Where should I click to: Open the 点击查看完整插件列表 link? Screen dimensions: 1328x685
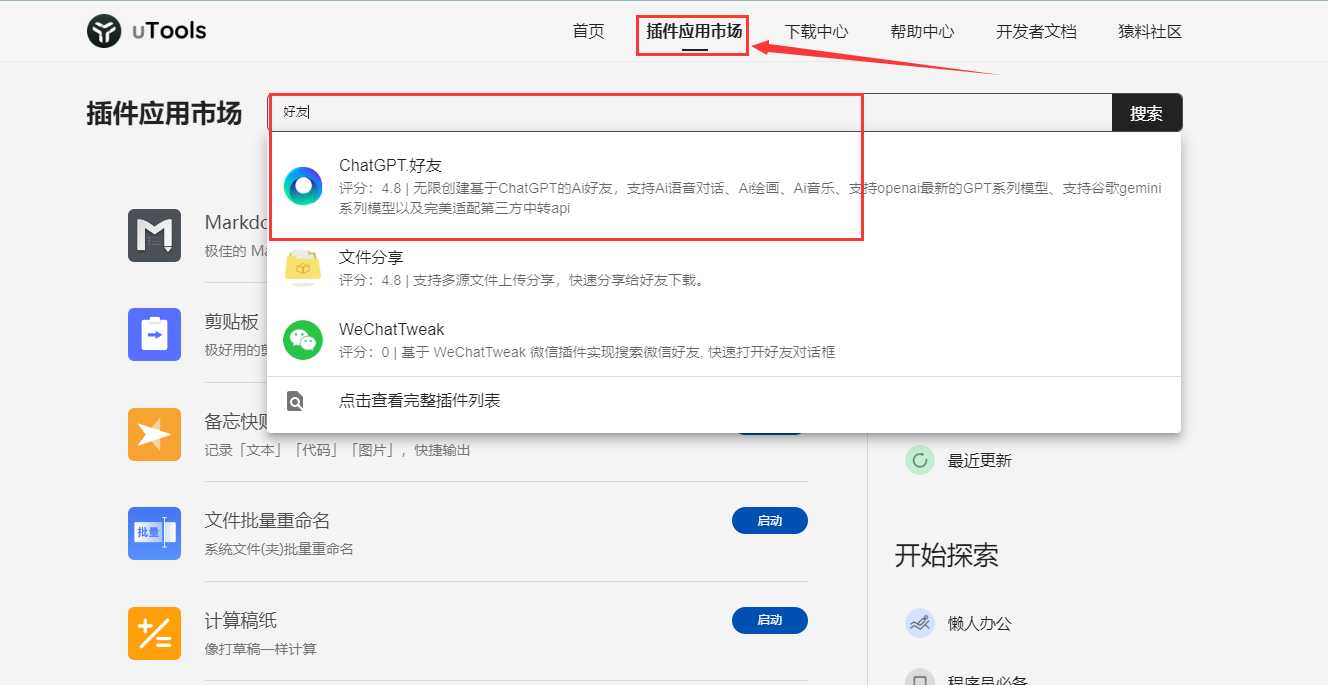click(x=419, y=401)
